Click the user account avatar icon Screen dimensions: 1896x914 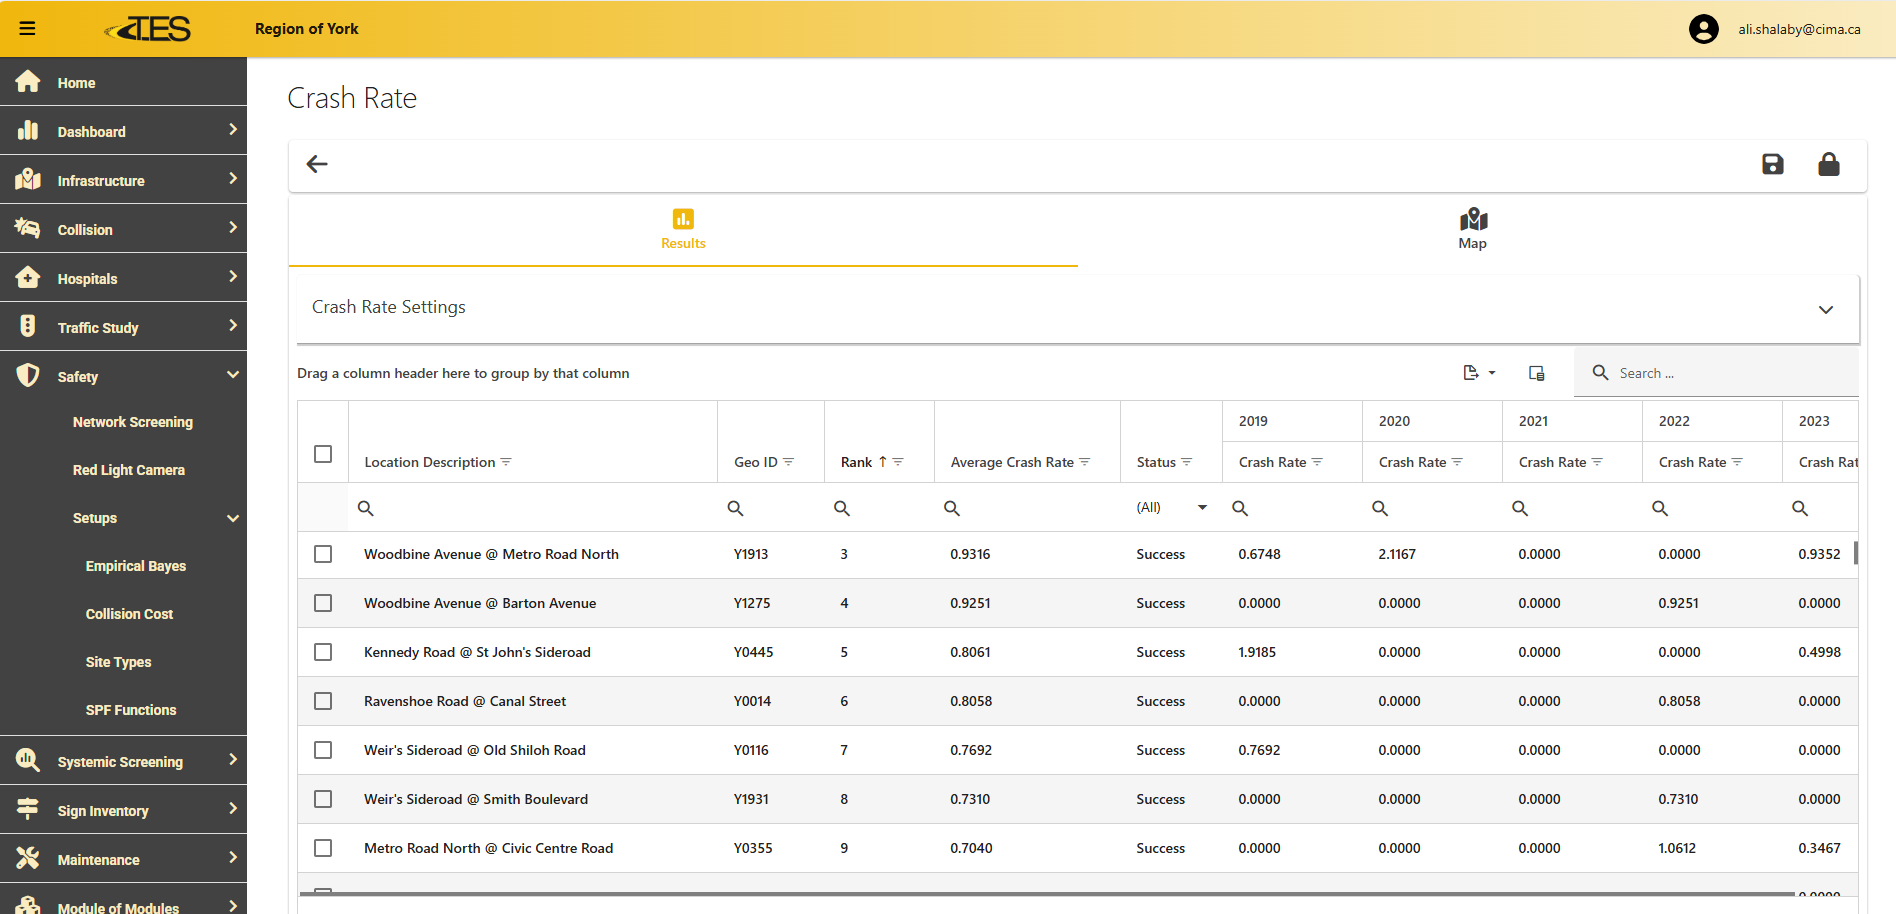1703,29
